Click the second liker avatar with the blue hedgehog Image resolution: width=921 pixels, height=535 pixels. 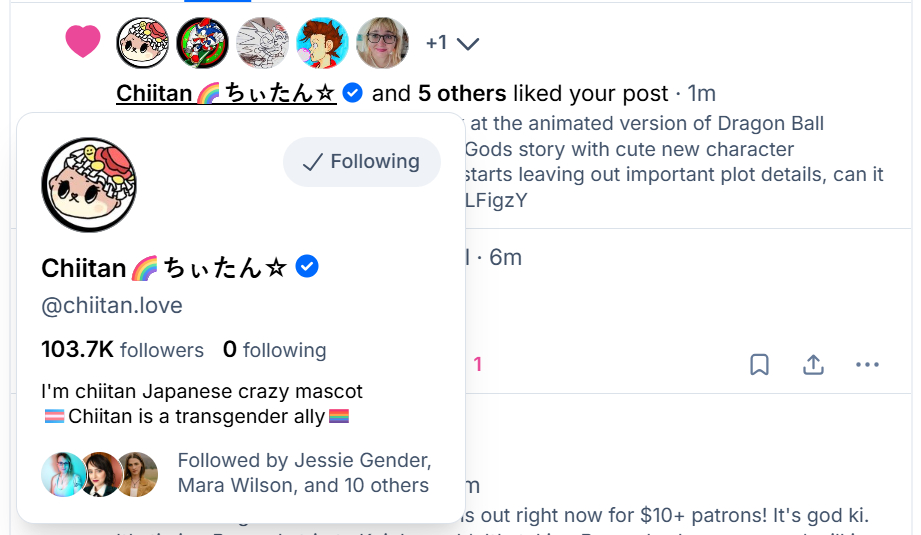click(x=202, y=43)
